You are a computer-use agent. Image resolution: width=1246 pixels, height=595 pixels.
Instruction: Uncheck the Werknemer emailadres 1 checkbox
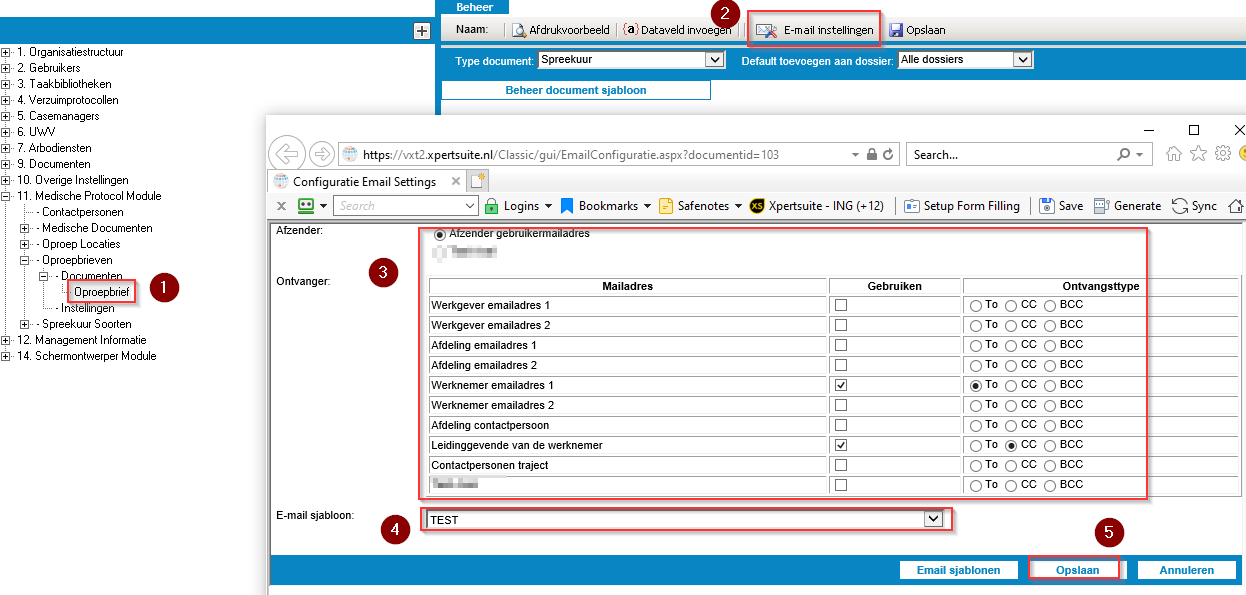click(x=841, y=385)
